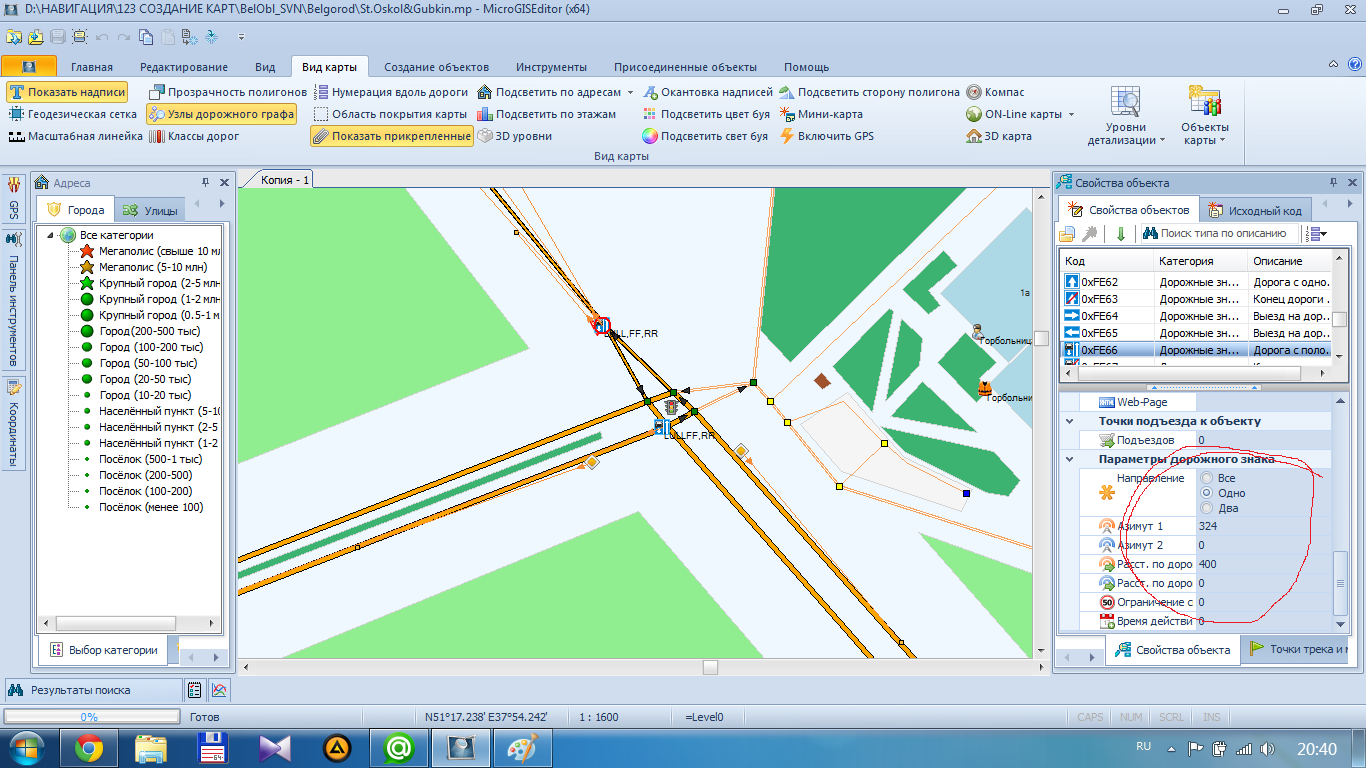Click Классы дорог in the ribbon
Screen dimensions: 1366x768
coord(194,136)
